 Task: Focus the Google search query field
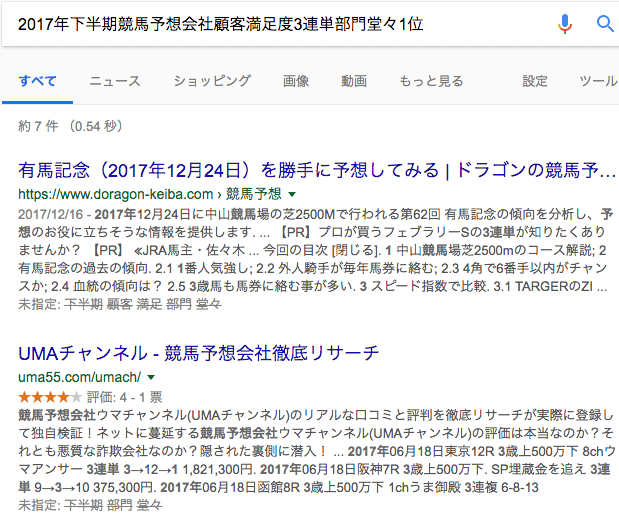coord(276,24)
